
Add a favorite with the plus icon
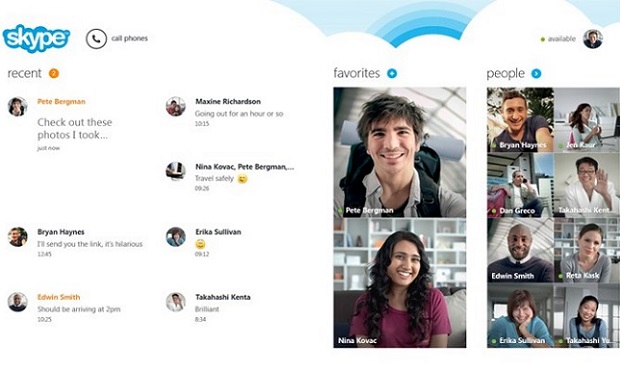(x=391, y=73)
